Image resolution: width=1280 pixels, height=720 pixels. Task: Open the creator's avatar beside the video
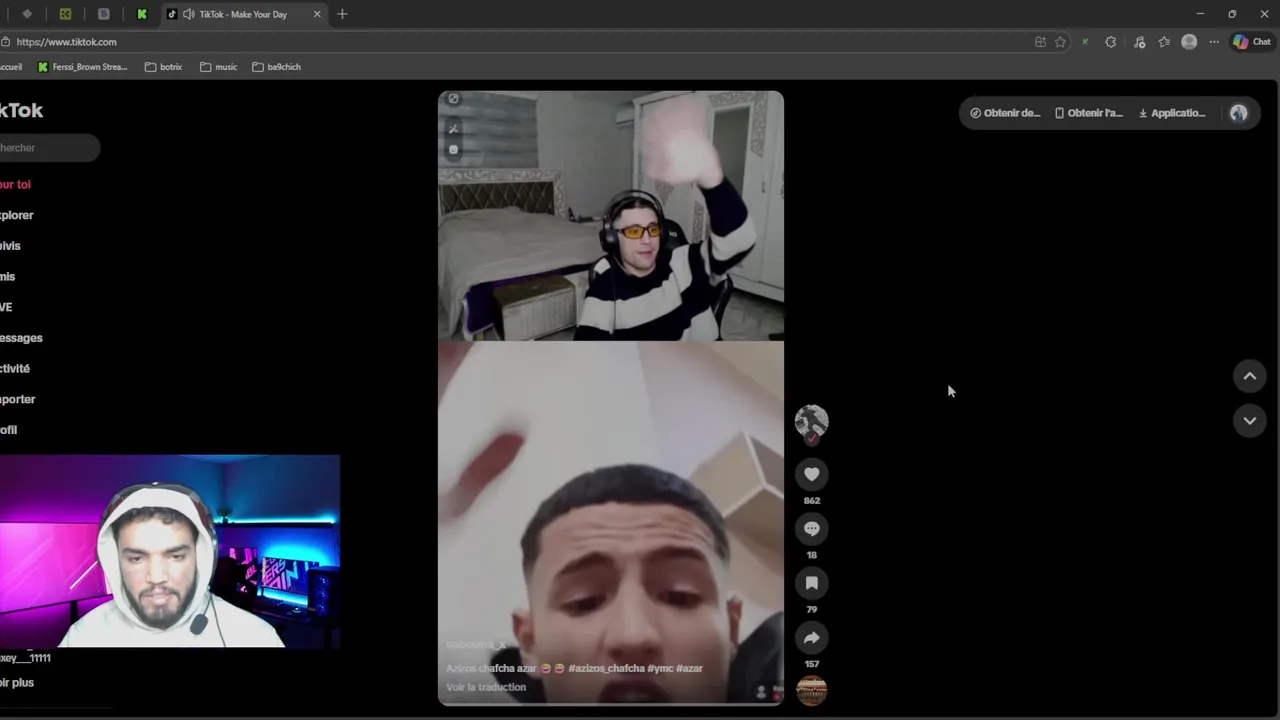pyautogui.click(x=812, y=421)
